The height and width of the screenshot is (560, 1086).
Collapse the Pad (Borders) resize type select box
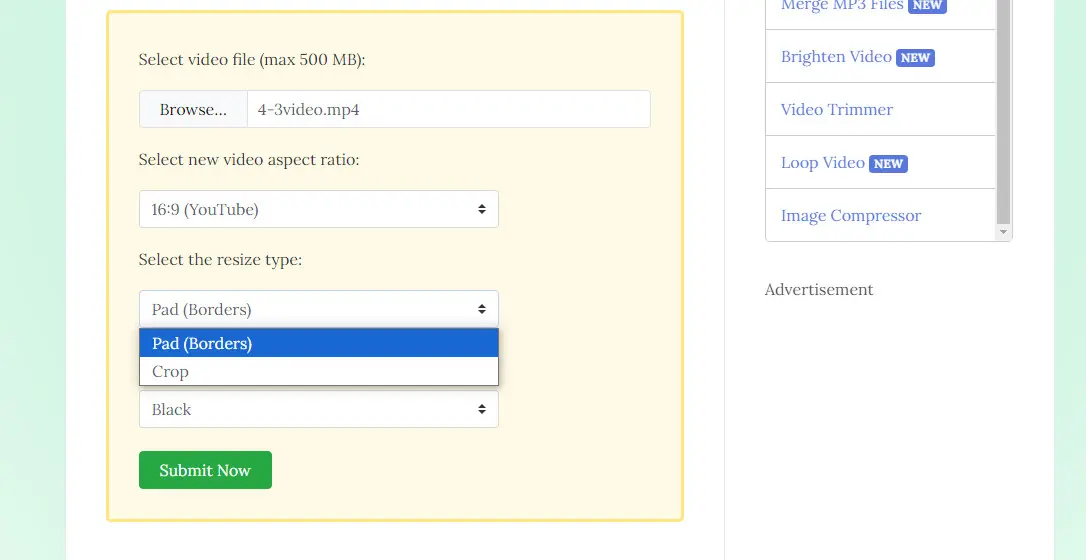pyautogui.click(x=318, y=309)
